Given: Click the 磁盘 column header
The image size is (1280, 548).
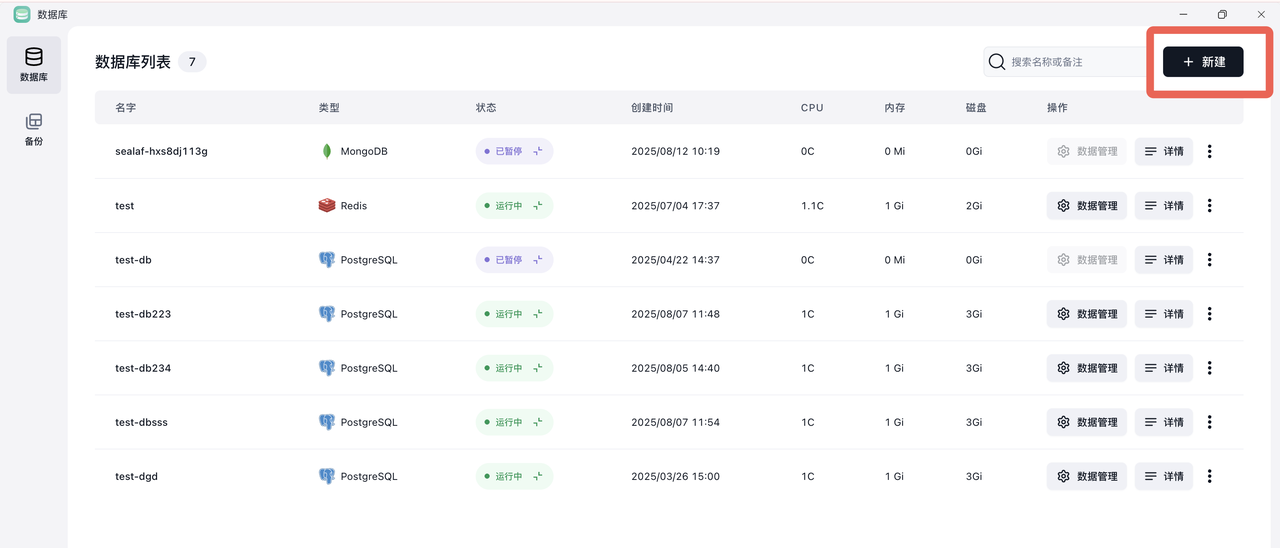Looking at the screenshot, I should coord(976,107).
